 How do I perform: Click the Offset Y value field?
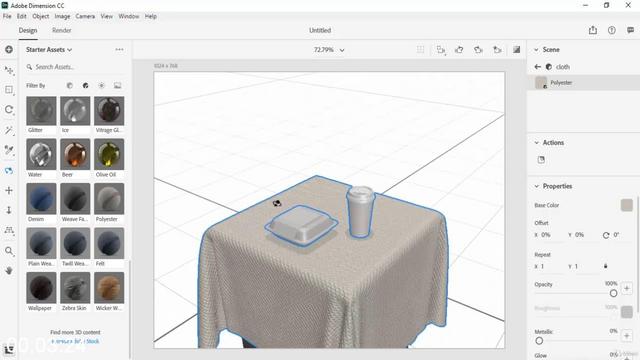coord(584,235)
